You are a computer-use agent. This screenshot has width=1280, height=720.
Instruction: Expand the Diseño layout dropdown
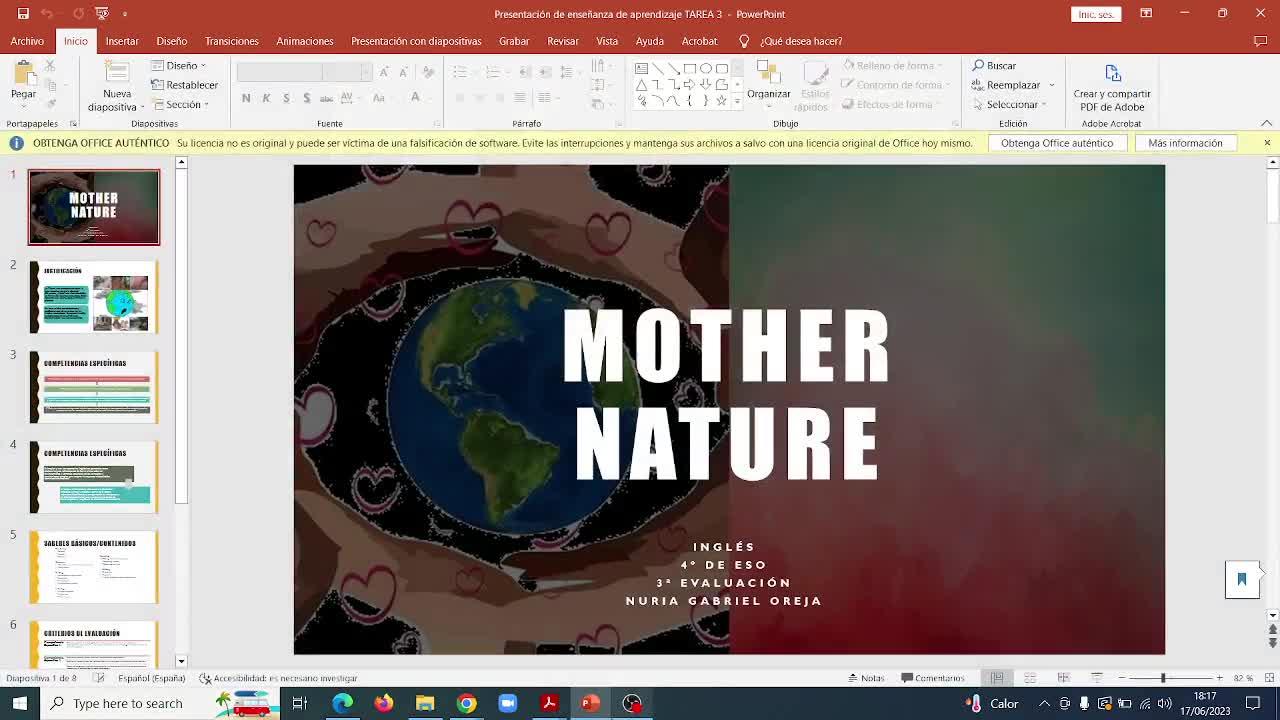pos(179,66)
